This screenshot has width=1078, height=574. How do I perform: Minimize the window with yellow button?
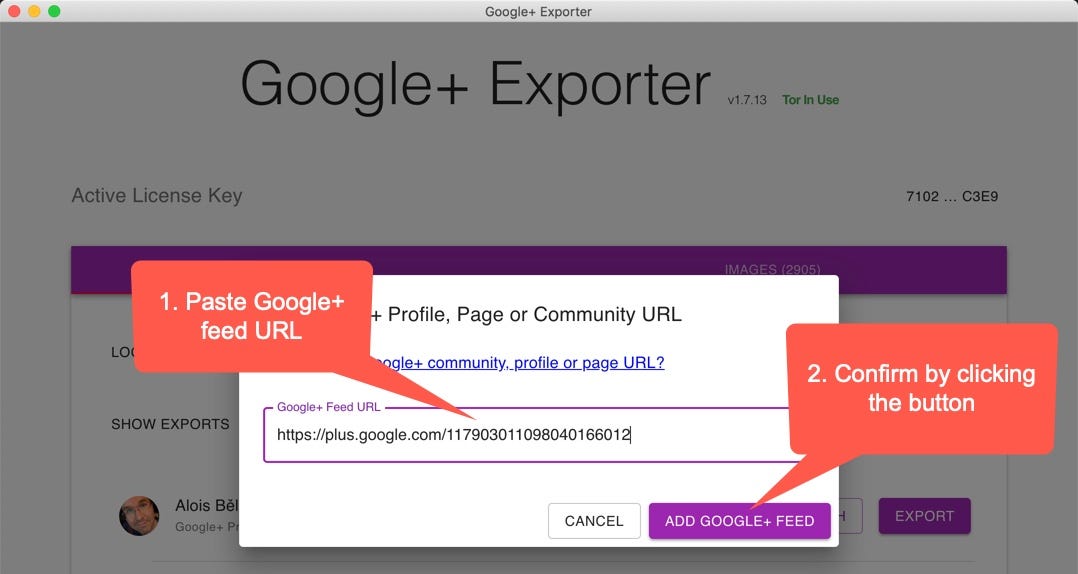point(34,11)
